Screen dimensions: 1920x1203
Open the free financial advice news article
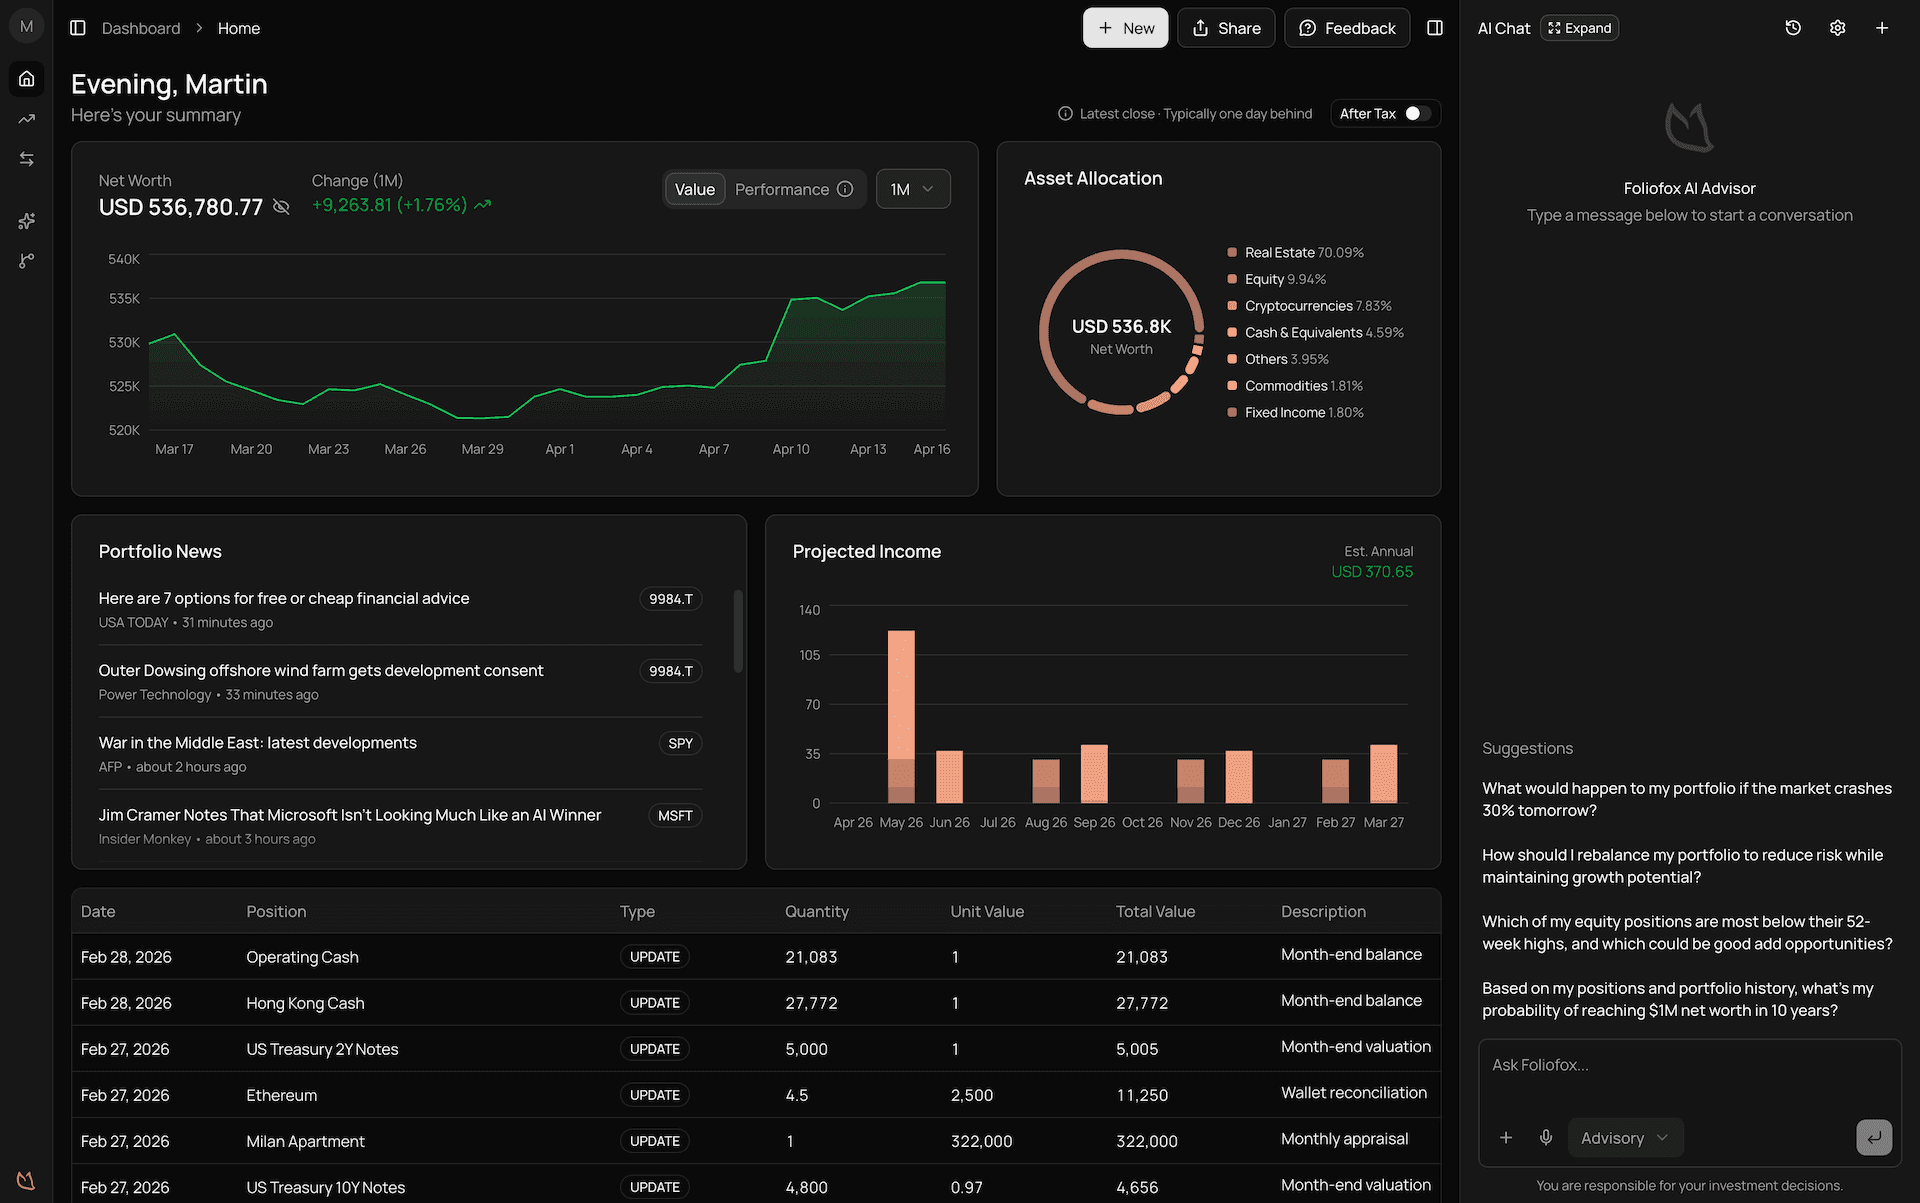pyautogui.click(x=284, y=598)
